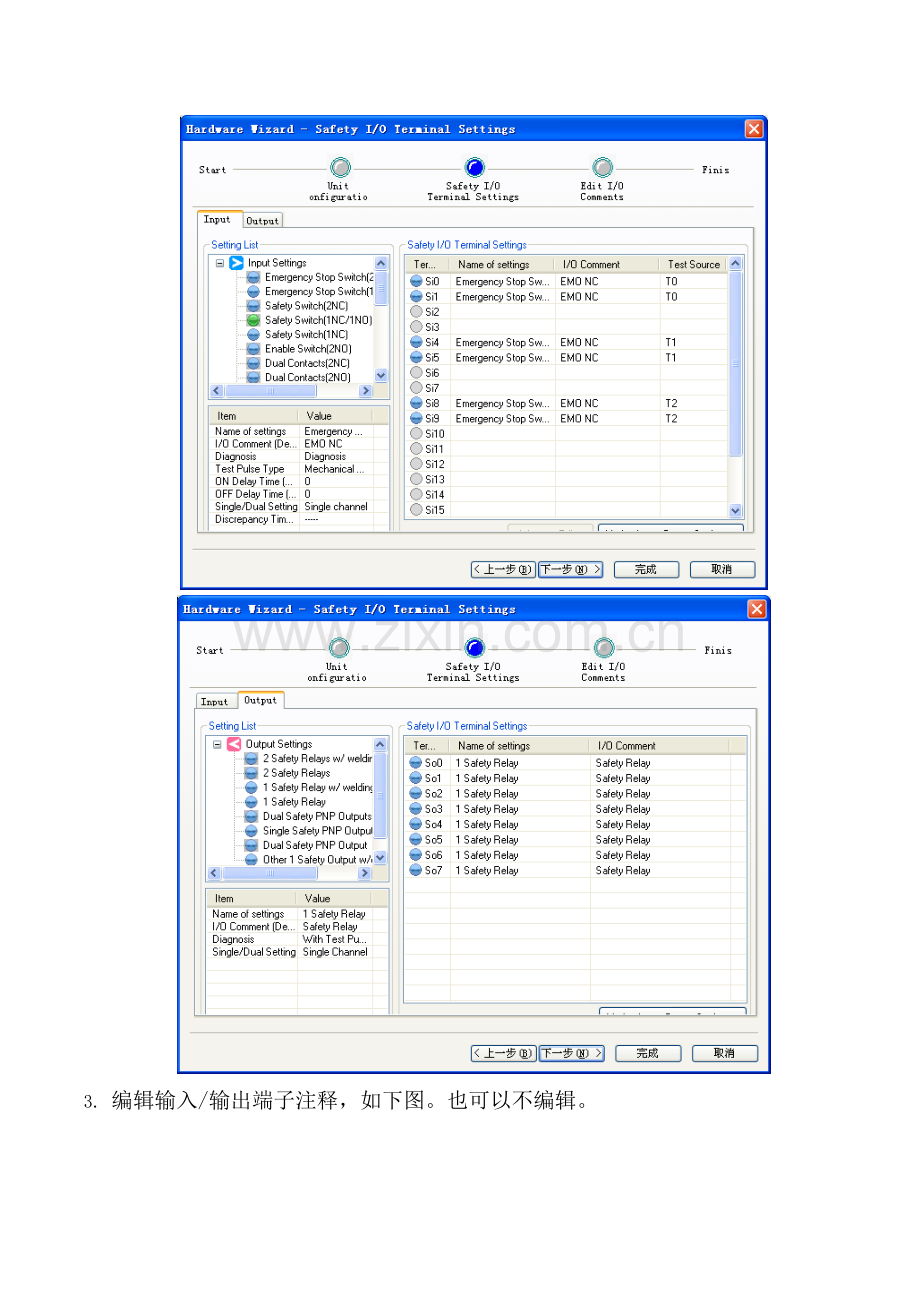
Task: Switch to Output tab beside active Input tab
Action: 263,221
